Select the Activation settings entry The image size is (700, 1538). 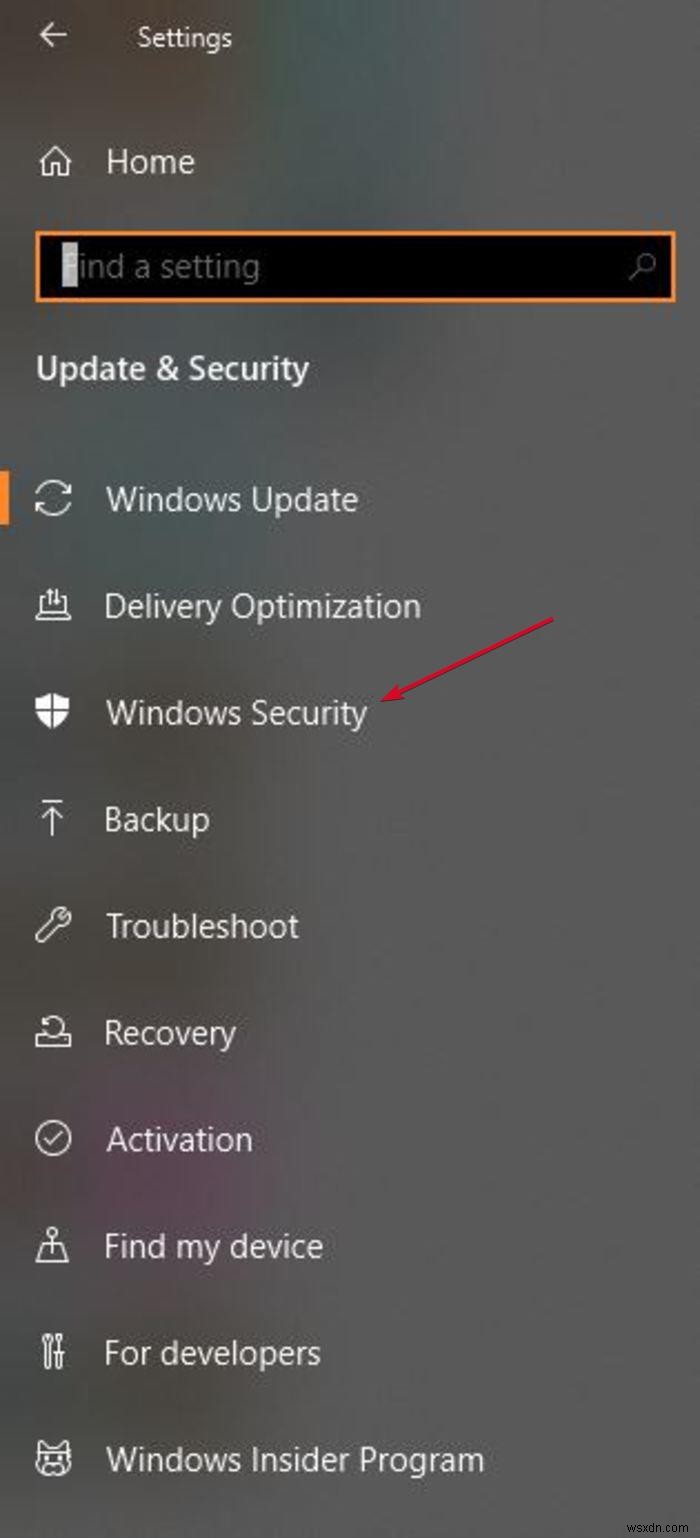(x=178, y=1139)
